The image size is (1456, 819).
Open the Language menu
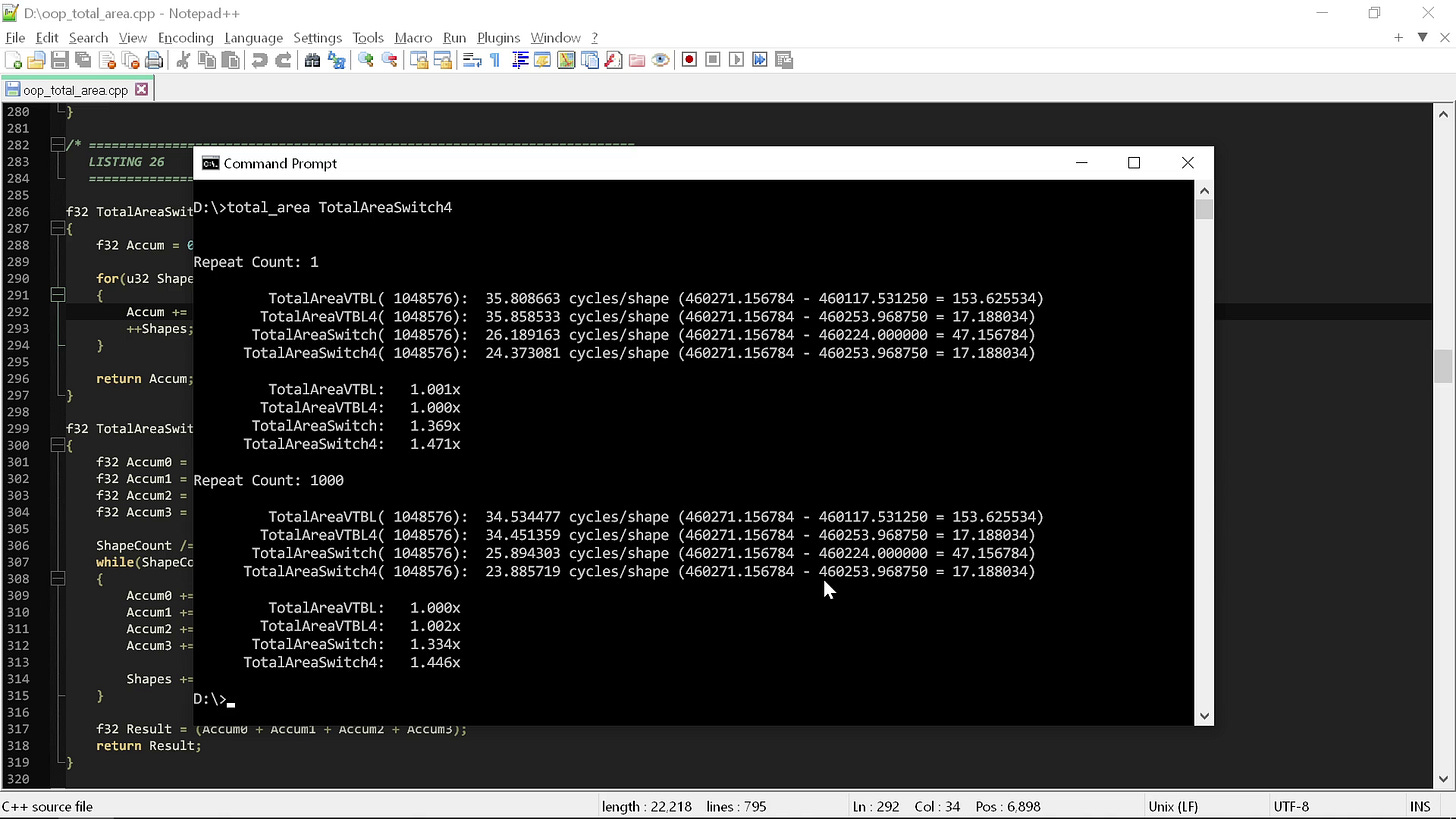(x=253, y=37)
